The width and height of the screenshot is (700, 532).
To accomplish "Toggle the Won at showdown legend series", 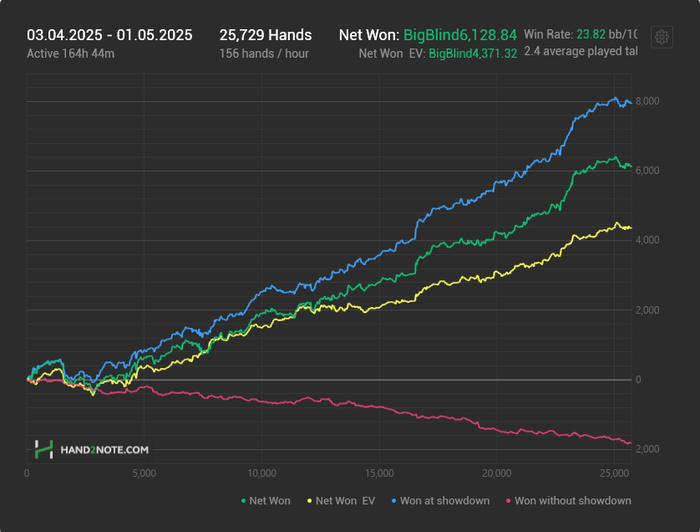I will (440, 501).
